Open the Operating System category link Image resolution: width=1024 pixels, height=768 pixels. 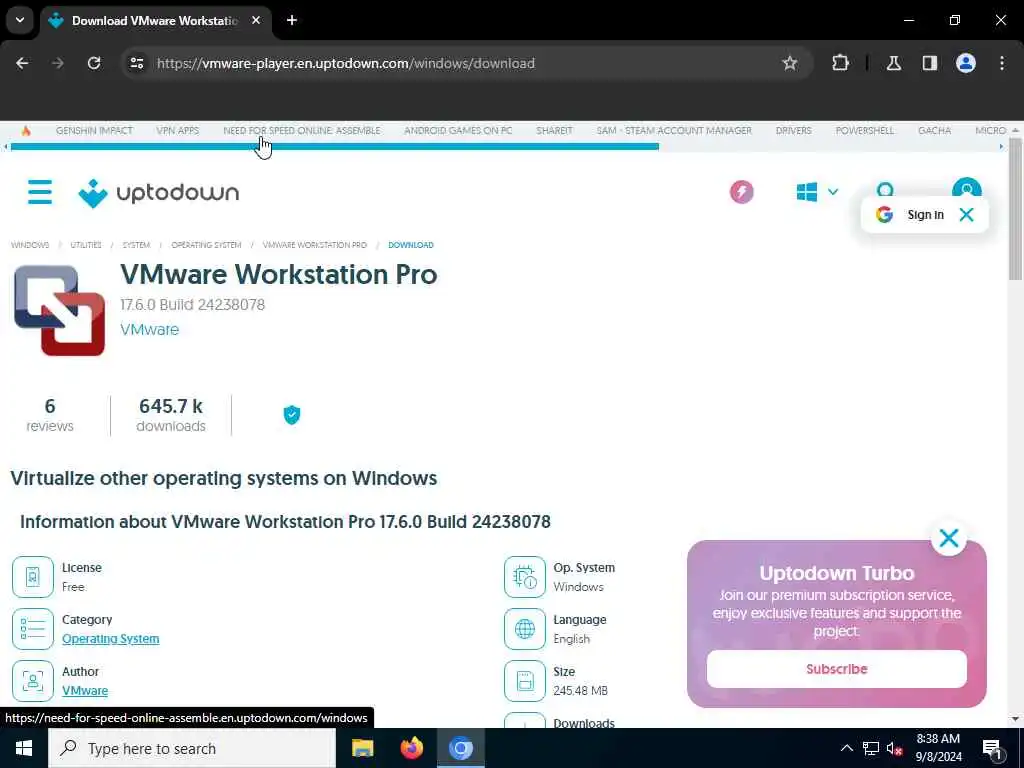click(x=110, y=639)
